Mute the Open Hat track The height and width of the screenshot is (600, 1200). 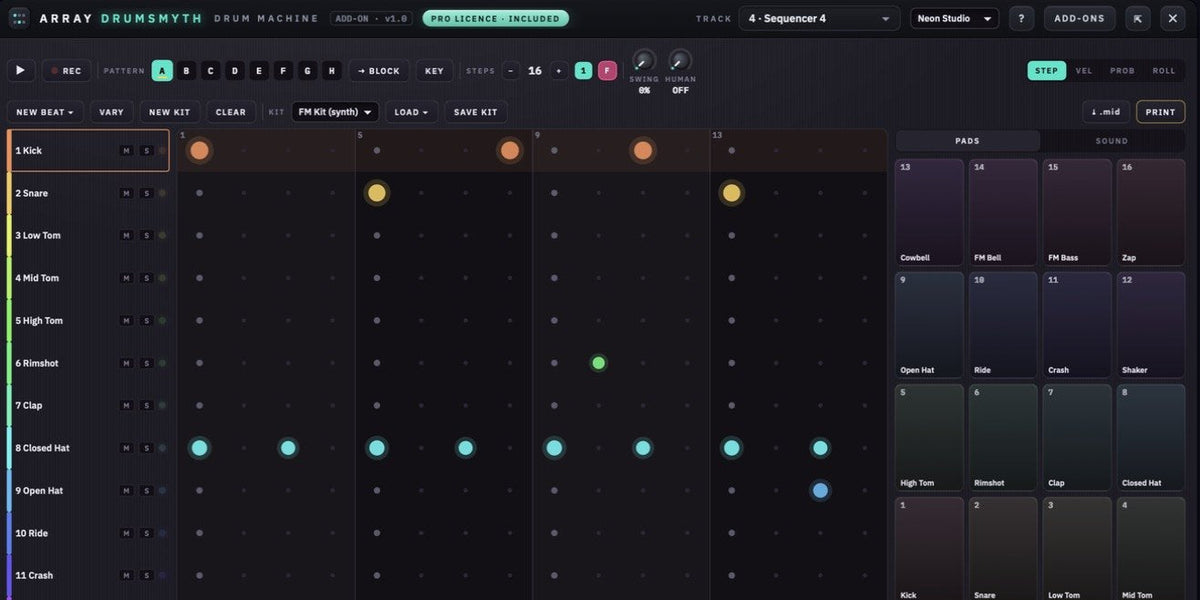coord(126,491)
